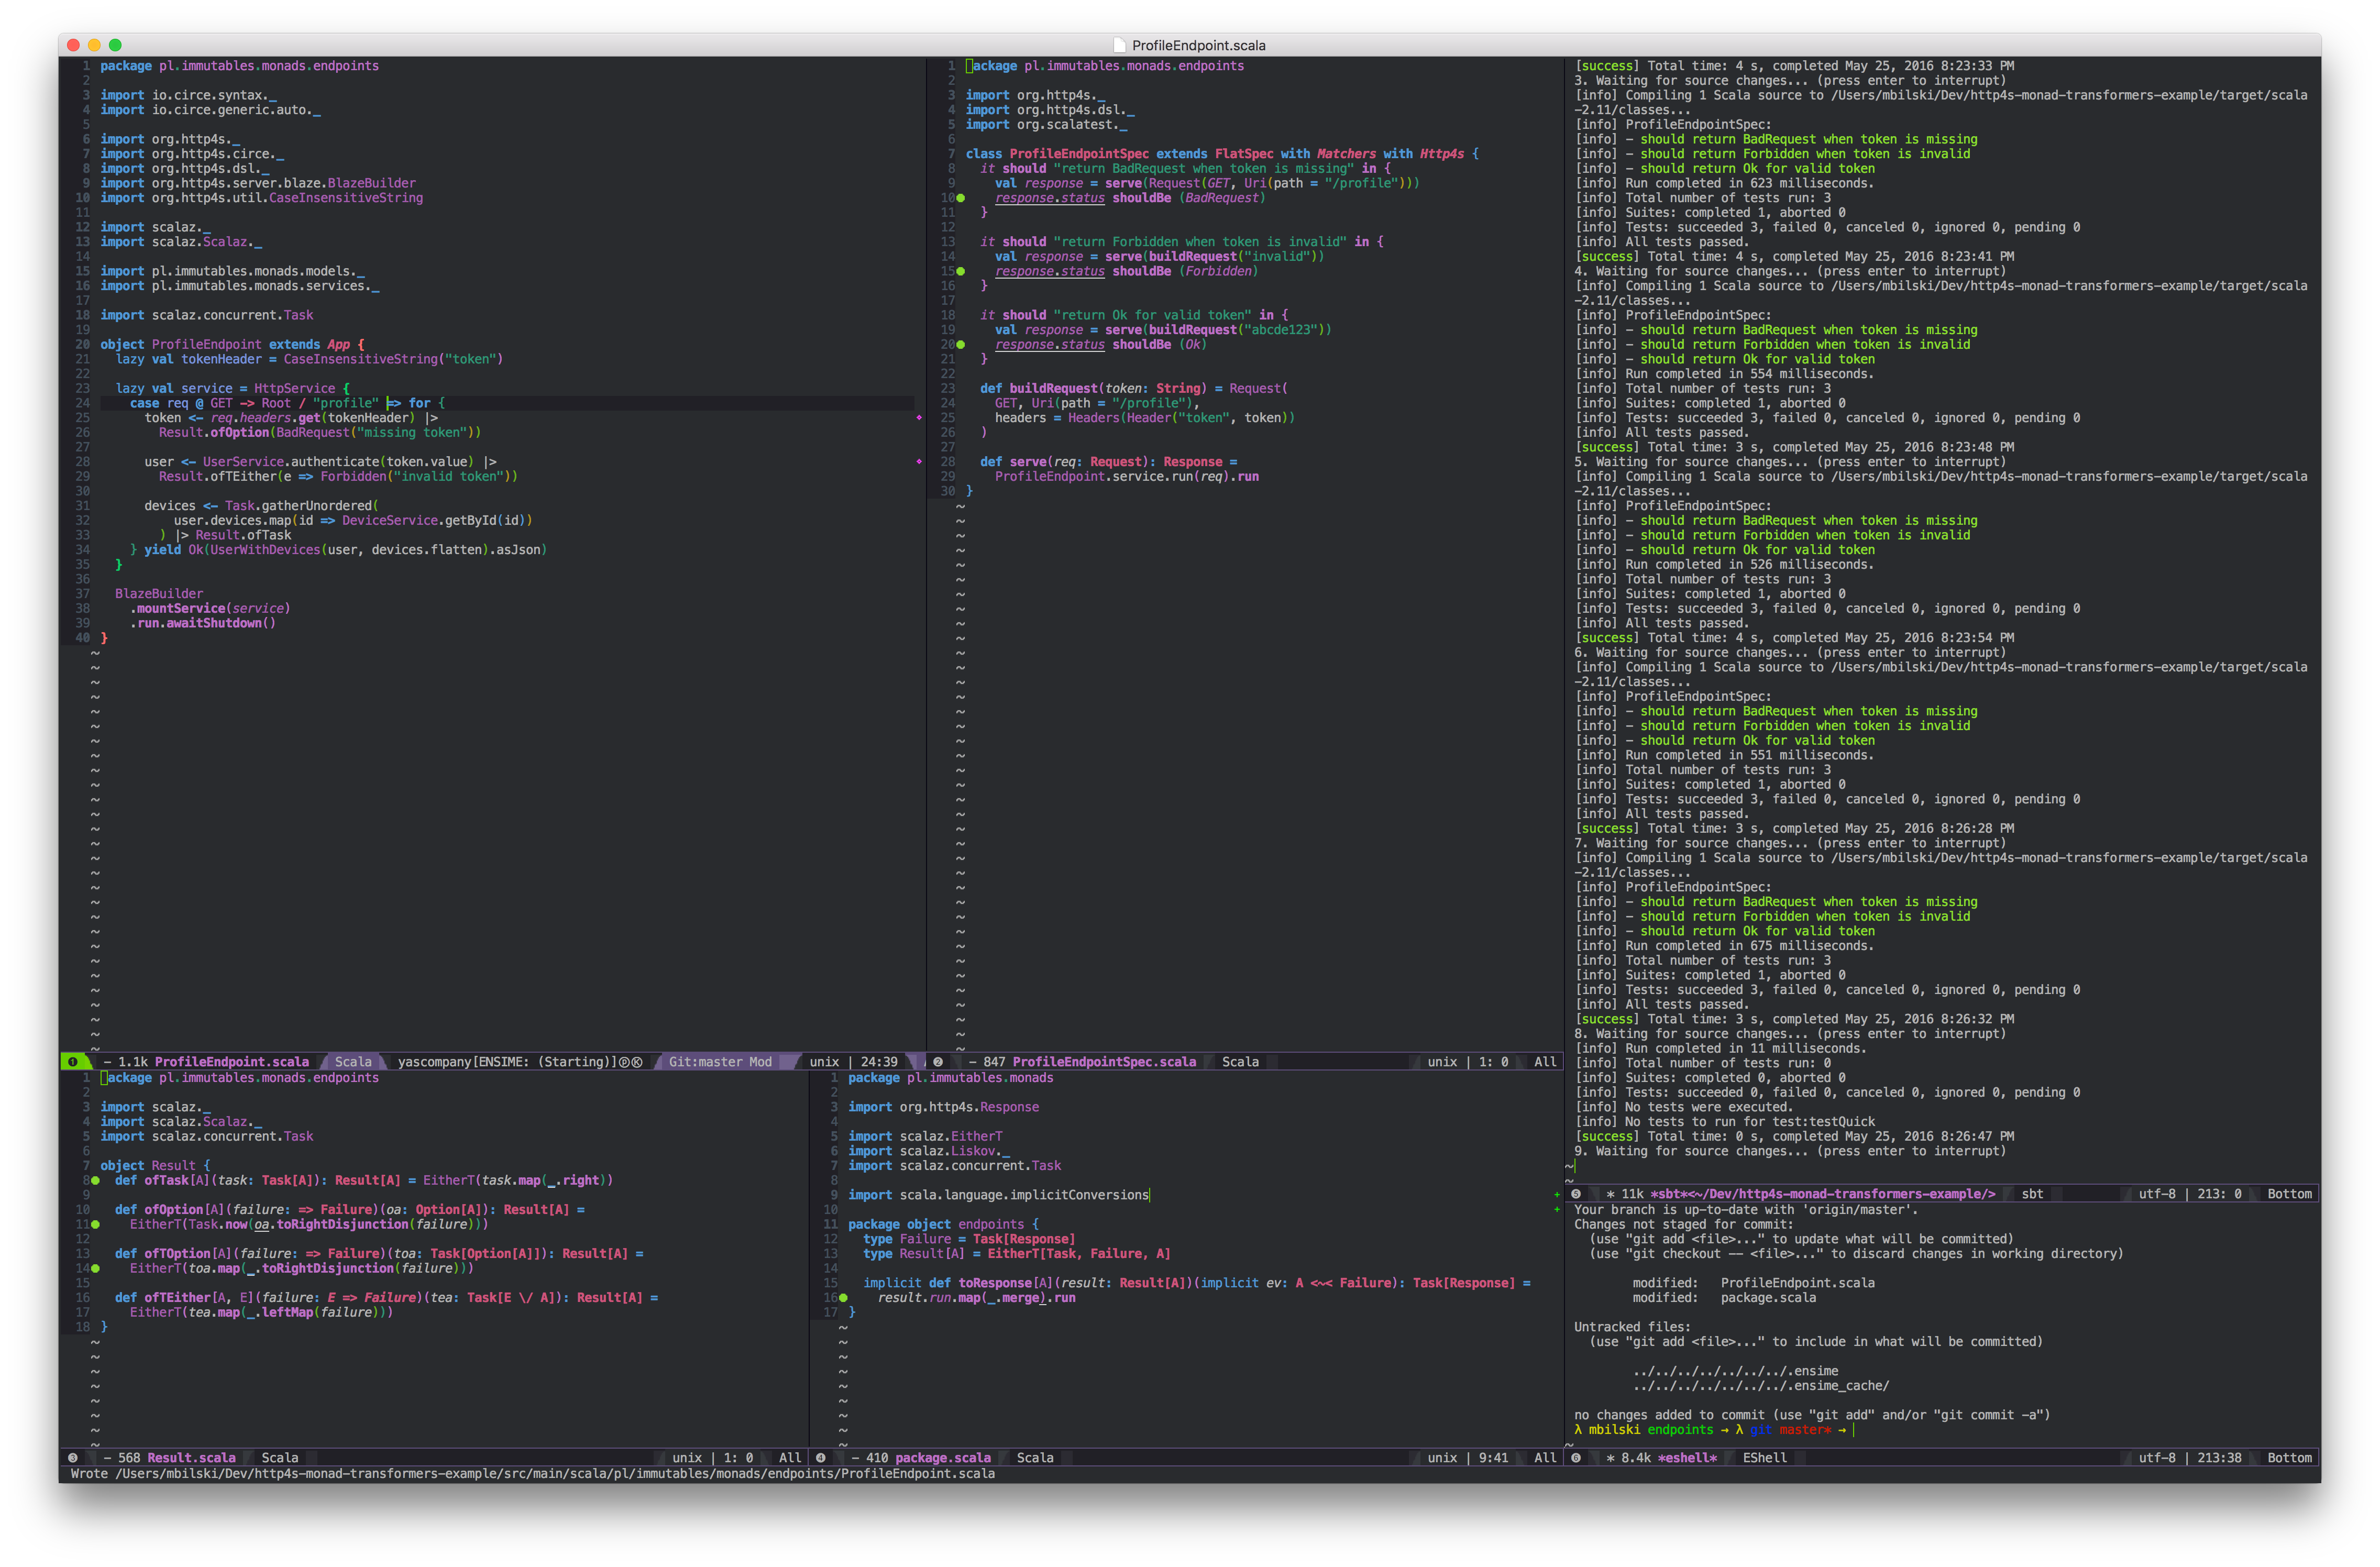Viewport: 2380px width, 1567px height.
Task: Click the file proxy icon in title bar
Action: (x=1120, y=46)
